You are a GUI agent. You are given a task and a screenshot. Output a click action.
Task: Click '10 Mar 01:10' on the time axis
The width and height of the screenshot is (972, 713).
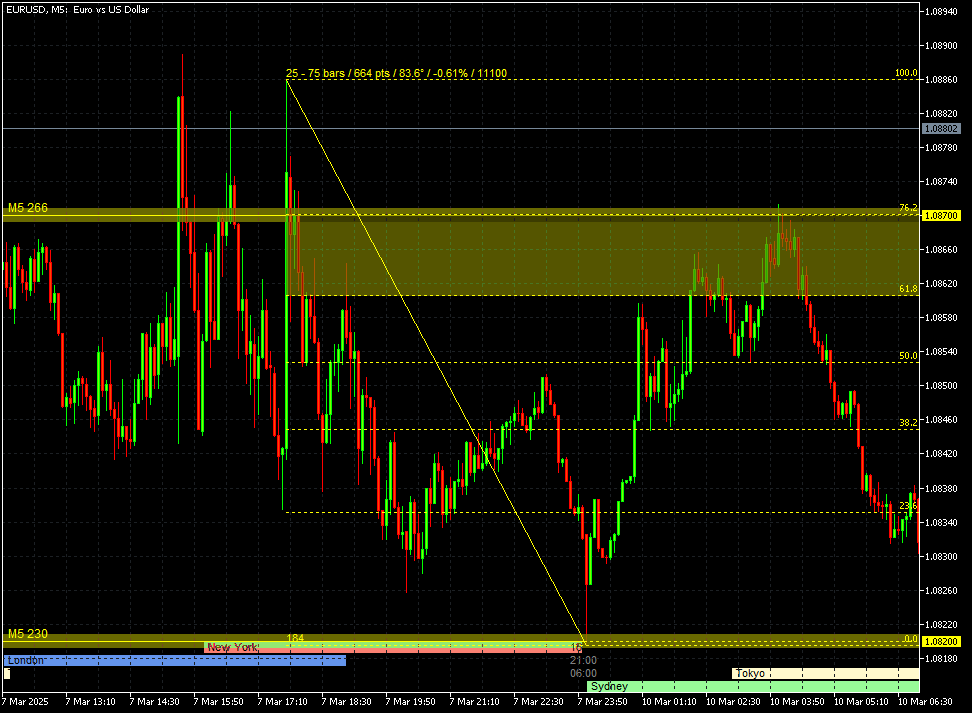pyautogui.click(x=669, y=702)
